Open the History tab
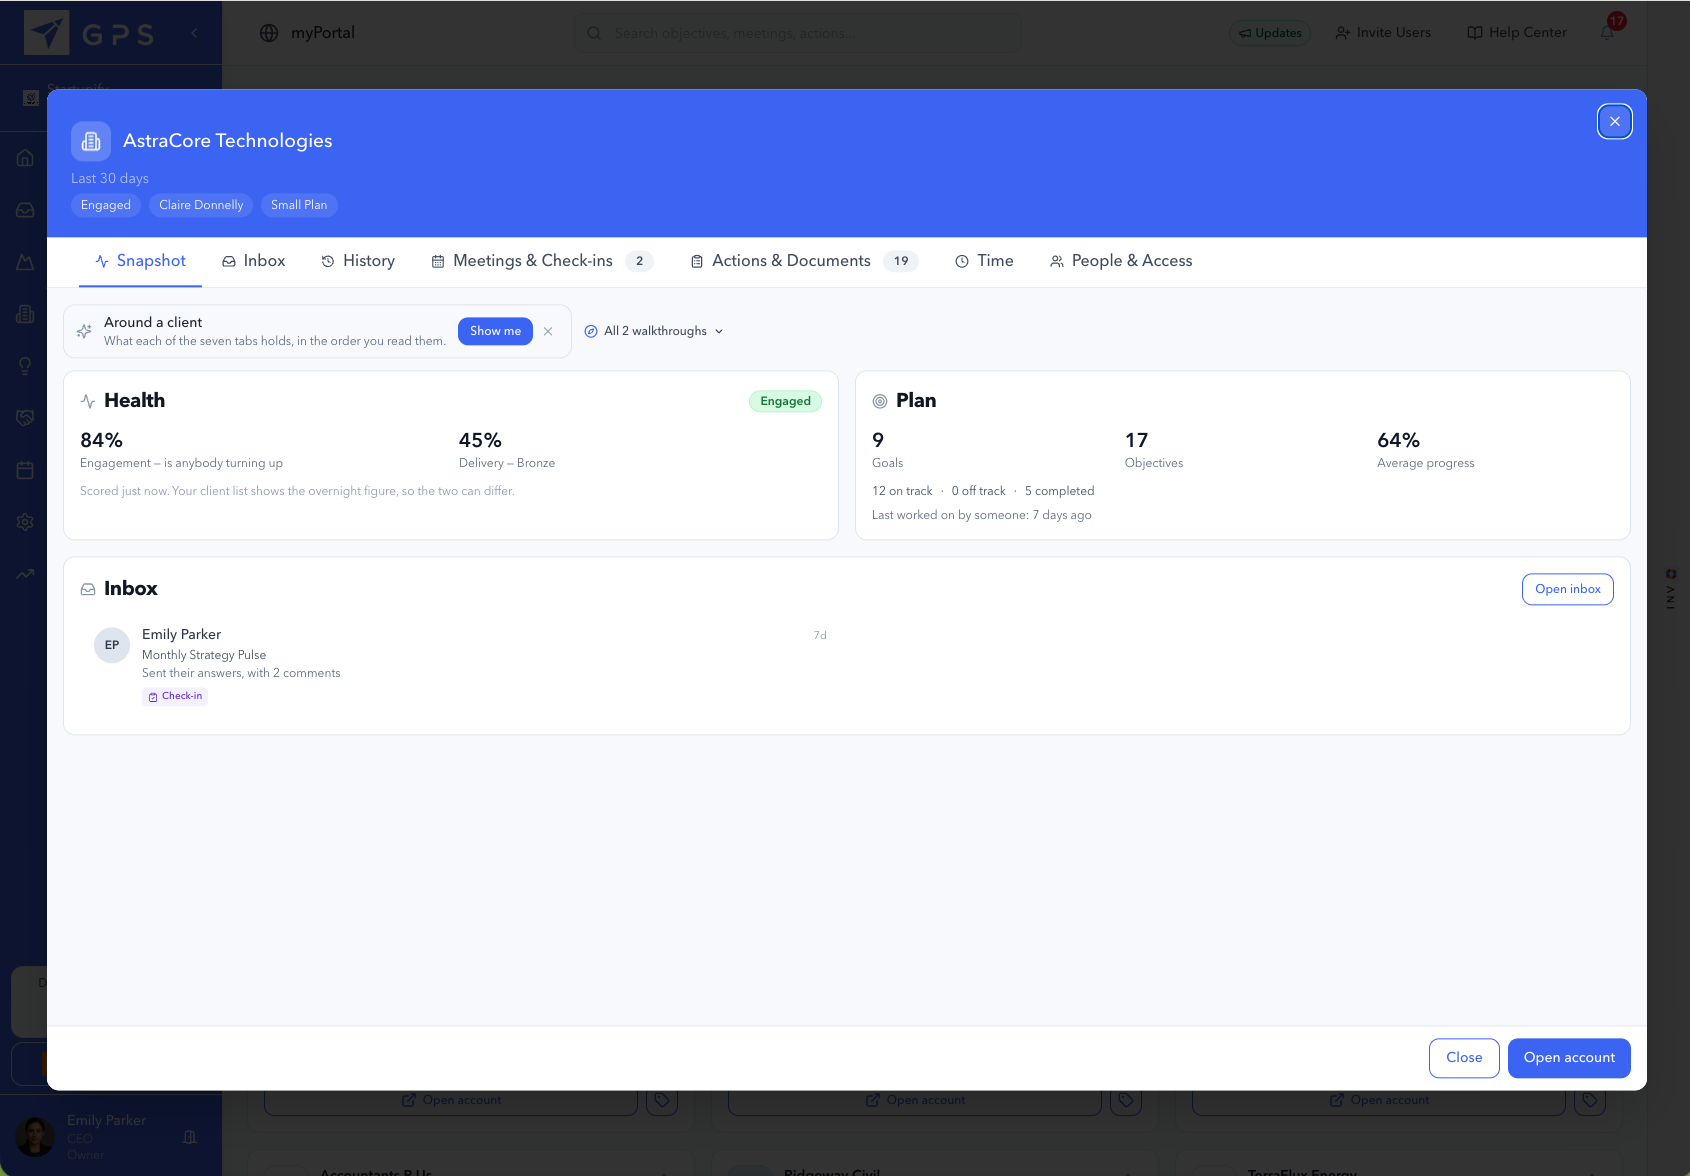The width and height of the screenshot is (1690, 1176). tap(358, 261)
